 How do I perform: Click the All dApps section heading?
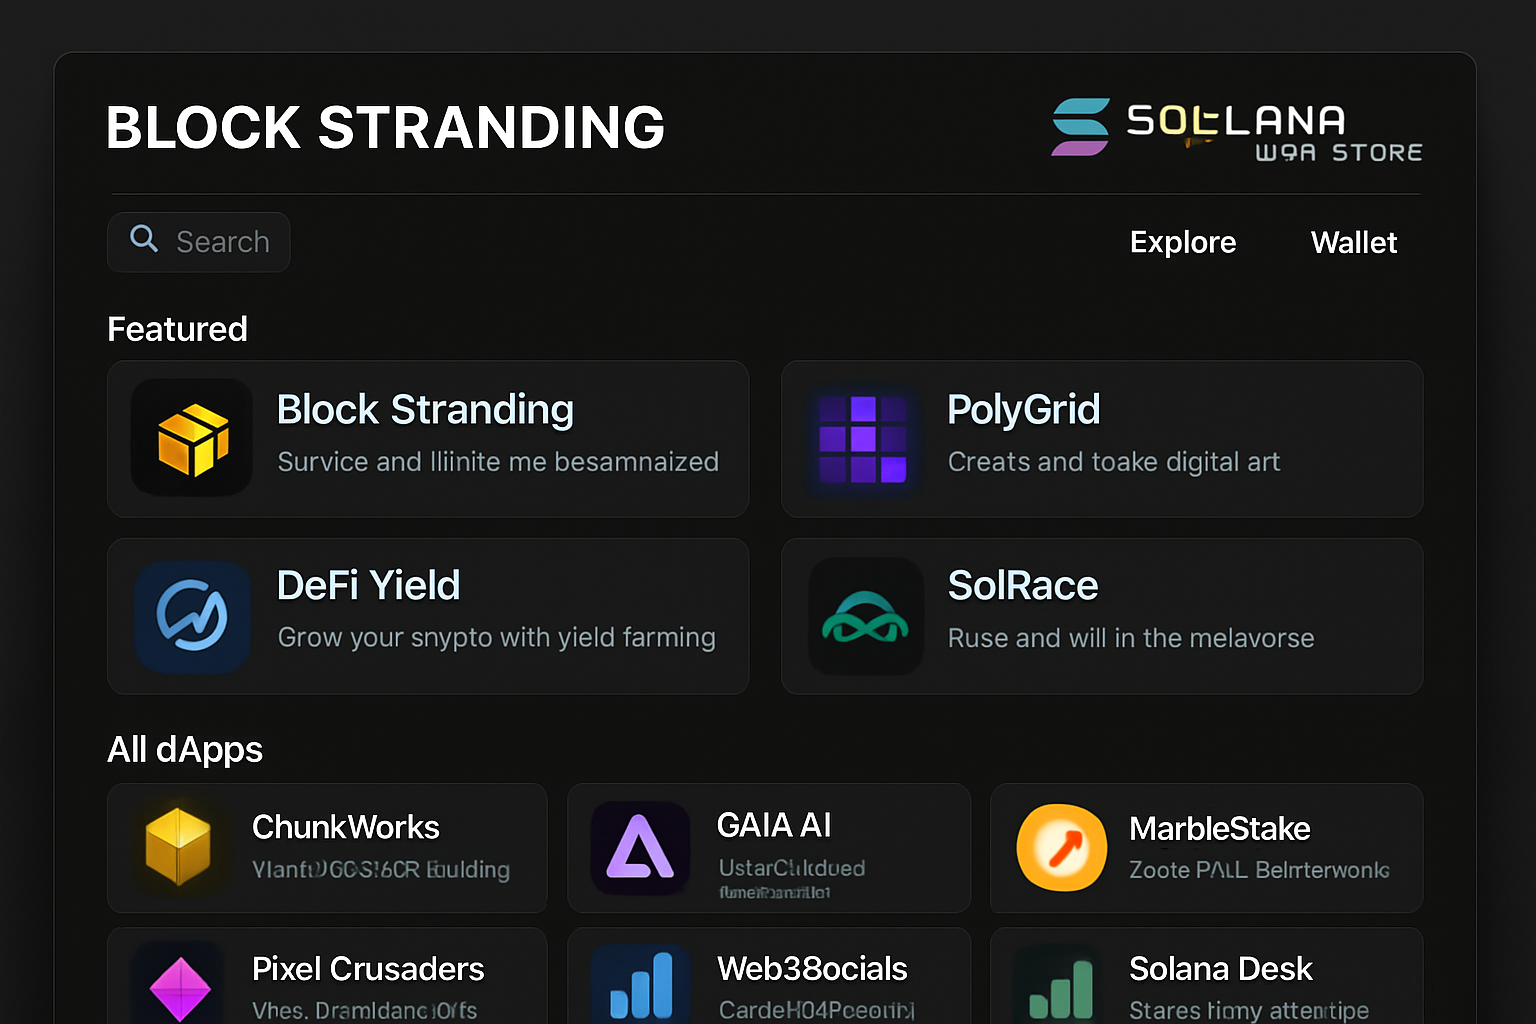point(184,750)
